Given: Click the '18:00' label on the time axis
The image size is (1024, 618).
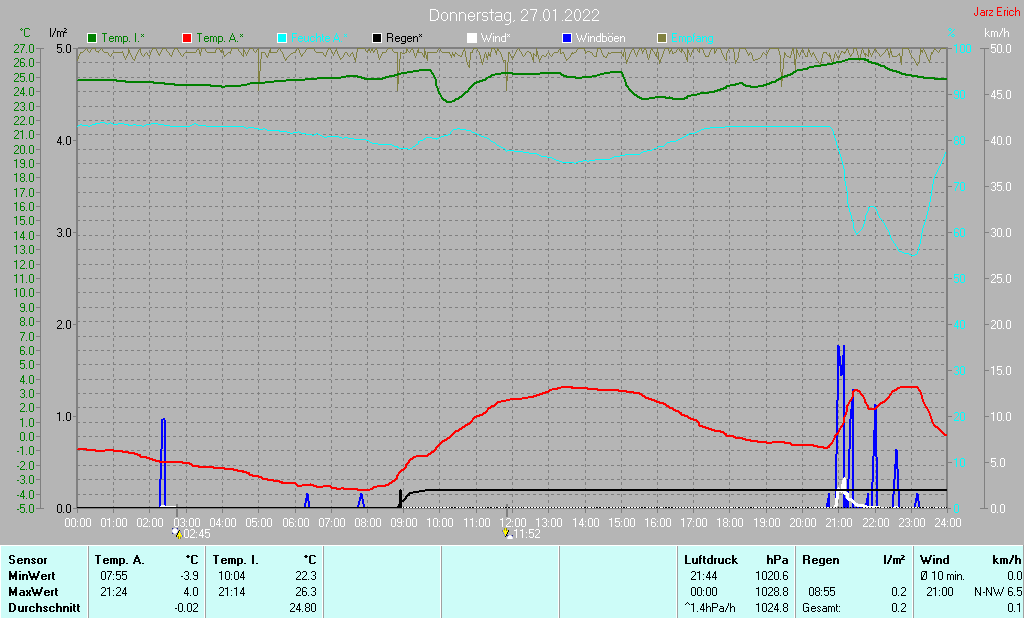Looking at the screenshot, I should (x=730, y=523).
